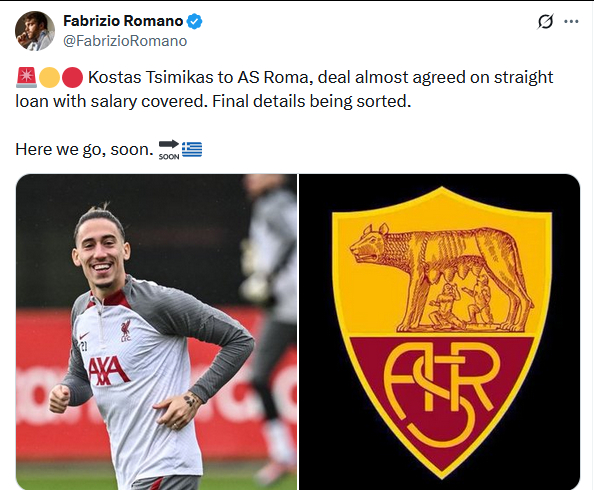
Task: Click the SOON arrow emoji
Action: (169, 150)
